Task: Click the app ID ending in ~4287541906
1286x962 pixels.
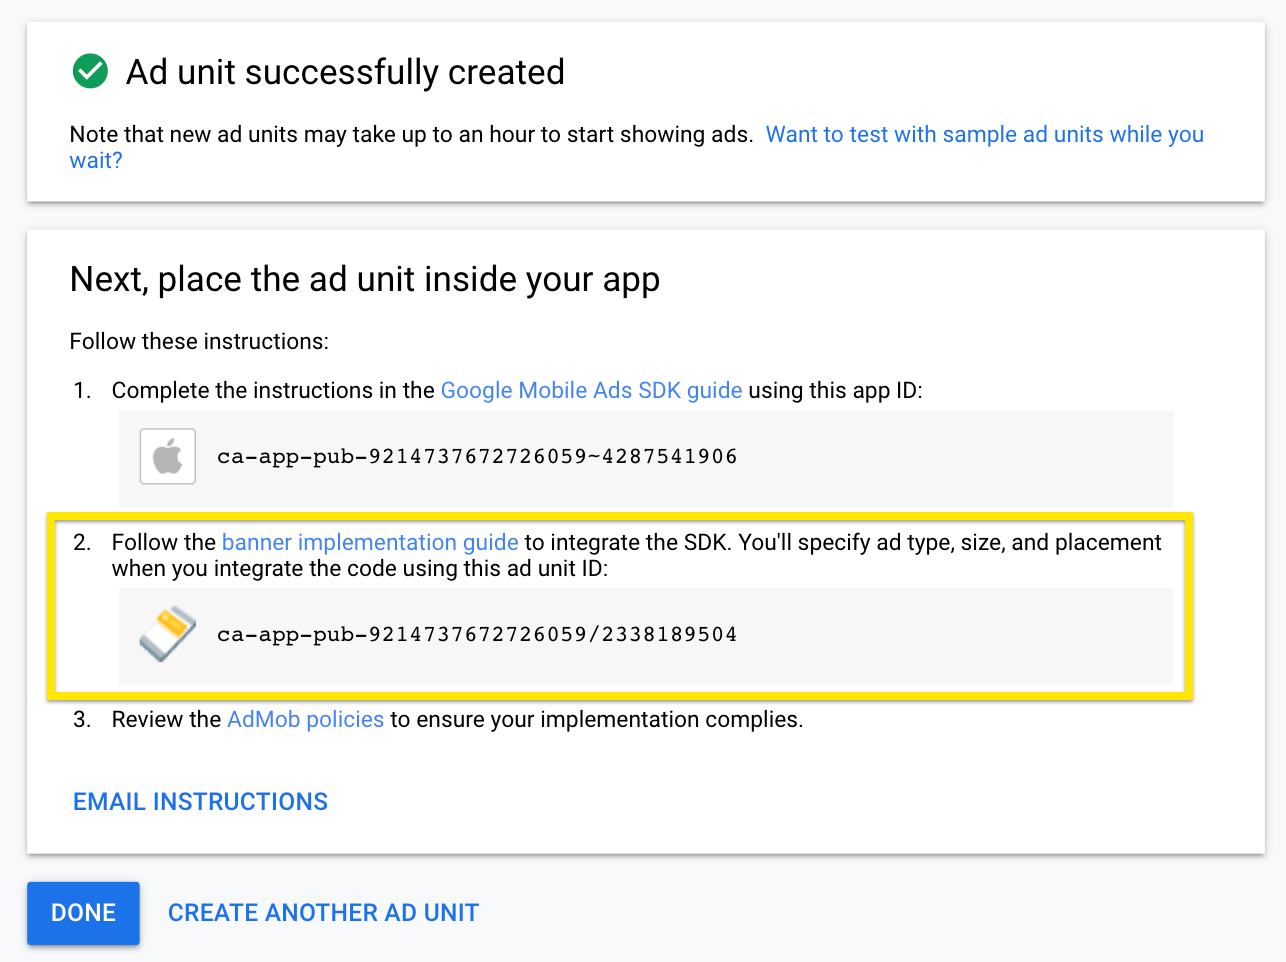Action: tap(477, 456)
